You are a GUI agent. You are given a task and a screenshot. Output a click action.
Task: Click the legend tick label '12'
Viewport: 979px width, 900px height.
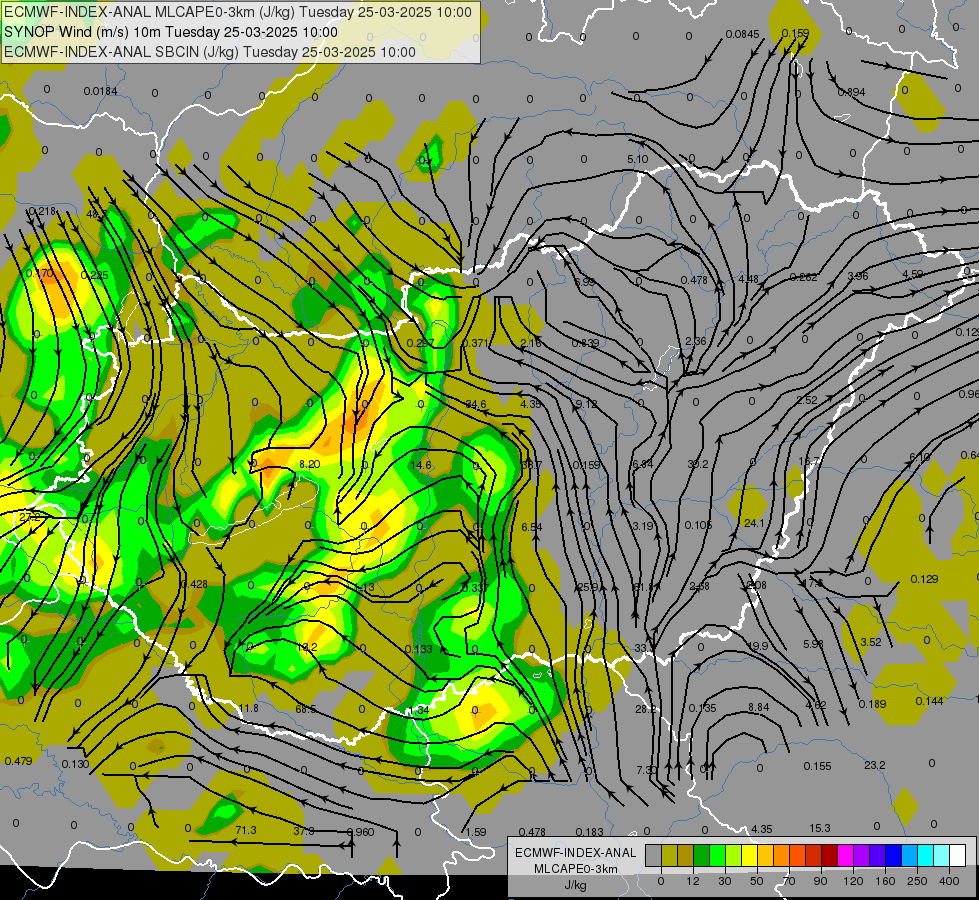[693, 881]
